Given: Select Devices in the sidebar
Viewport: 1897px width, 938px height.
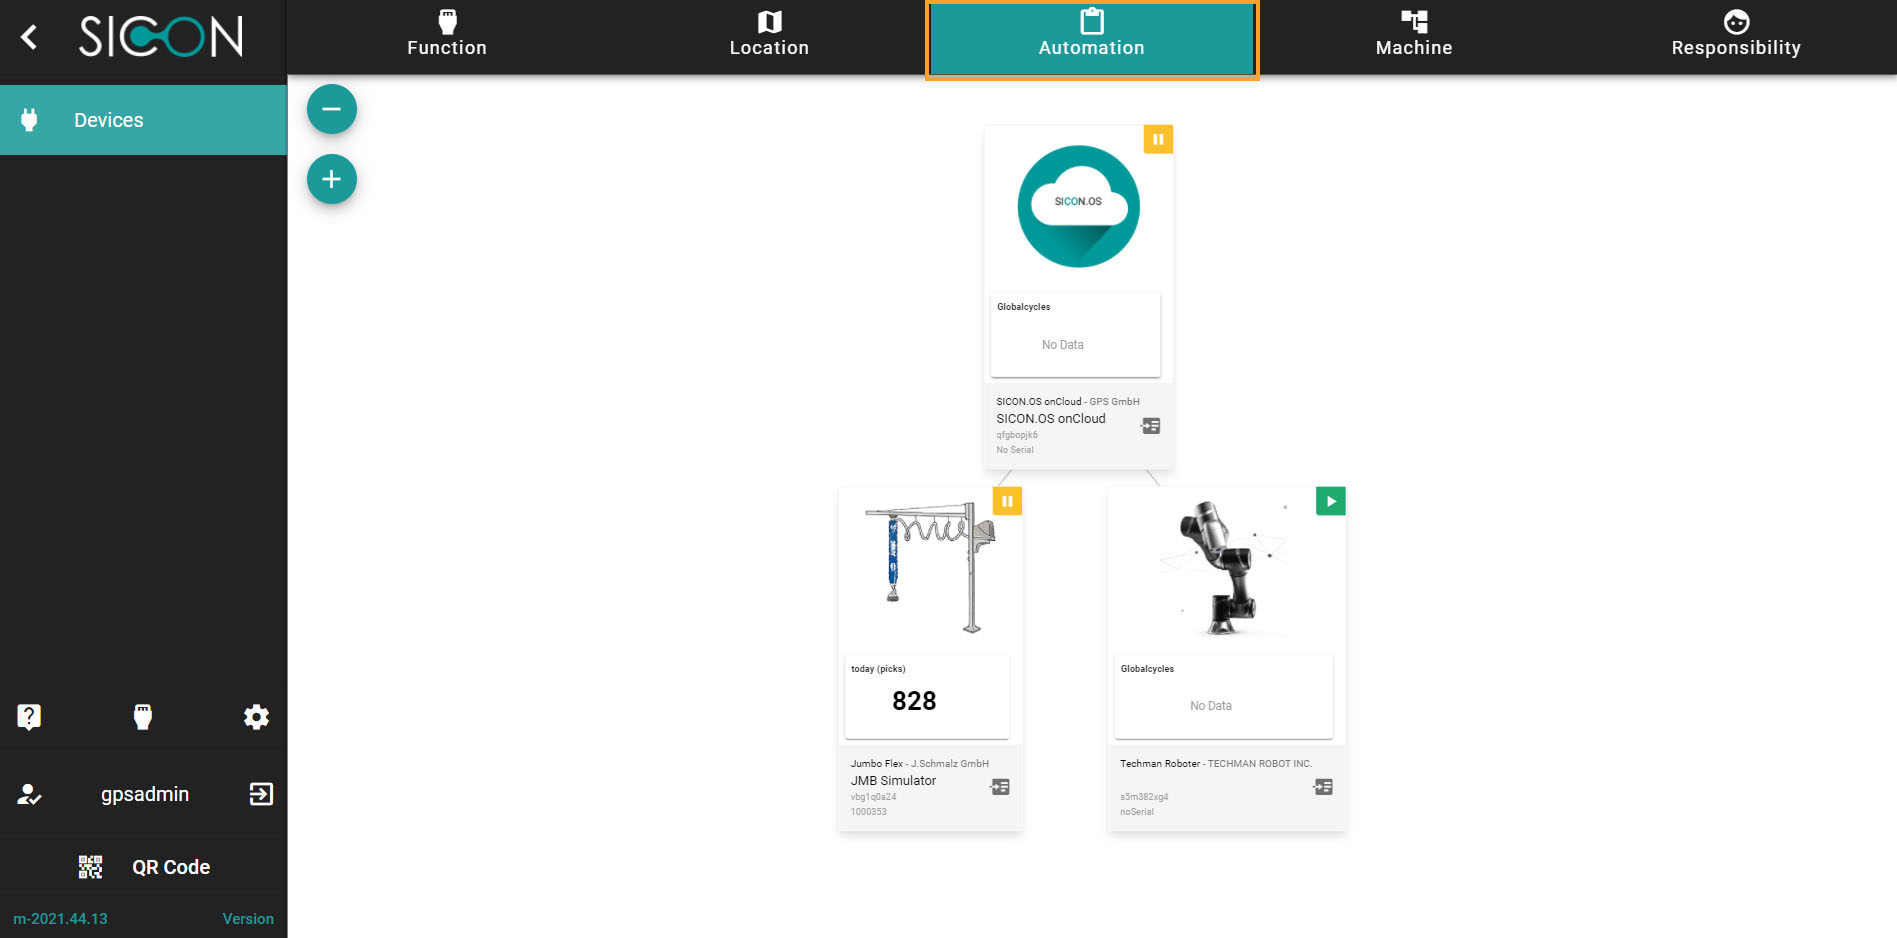Looking at the screenshot, I should coord(143,120).
